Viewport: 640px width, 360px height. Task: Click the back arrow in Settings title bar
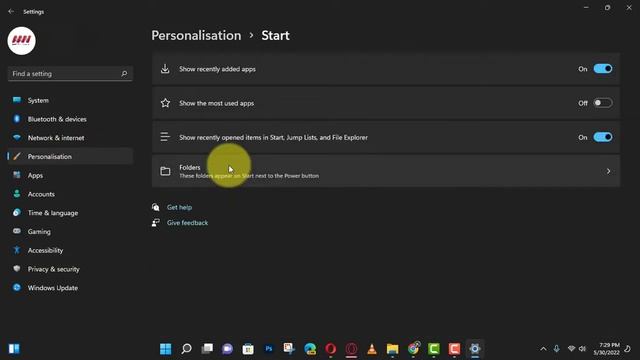[11, 12]
